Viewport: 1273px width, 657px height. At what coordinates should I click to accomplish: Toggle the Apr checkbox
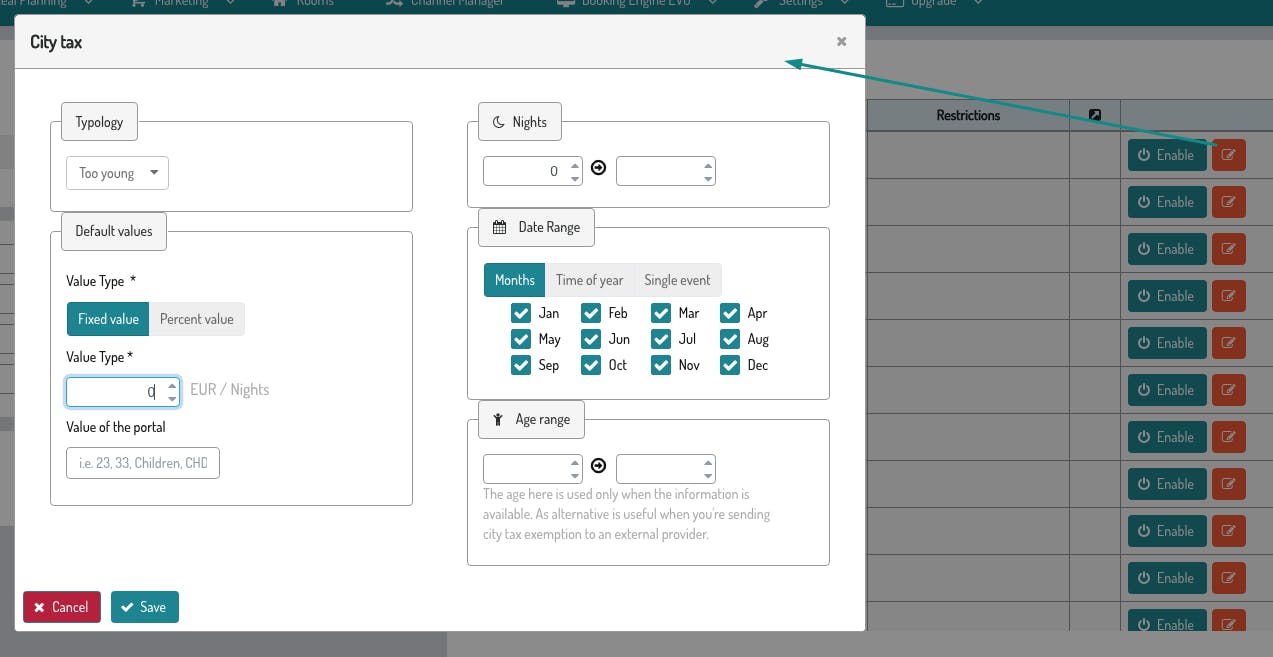click(x=730, y=313)
